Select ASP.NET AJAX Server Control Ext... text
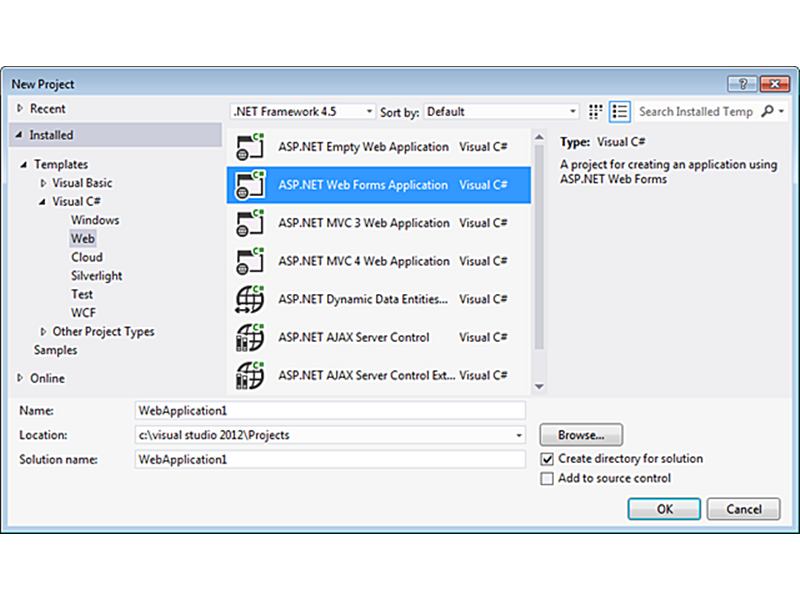800x600 pixels. click(x=366, y=376)
